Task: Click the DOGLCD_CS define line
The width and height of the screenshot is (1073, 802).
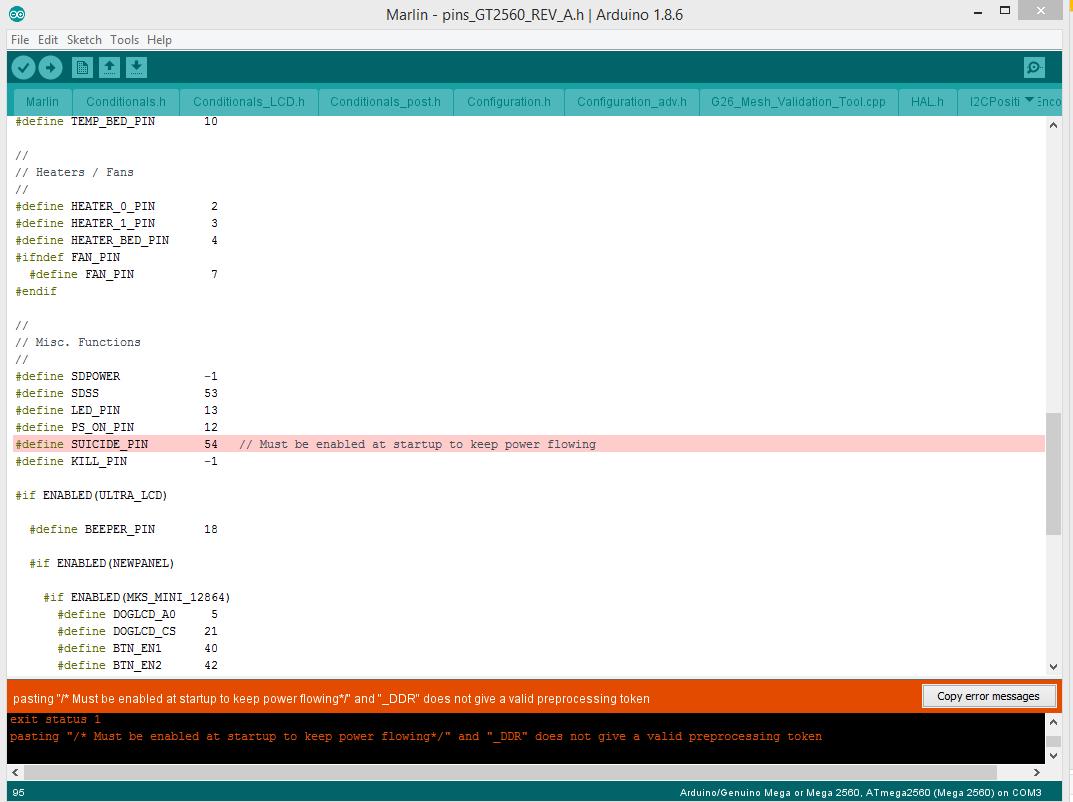Action: click(x=138, y=631)
